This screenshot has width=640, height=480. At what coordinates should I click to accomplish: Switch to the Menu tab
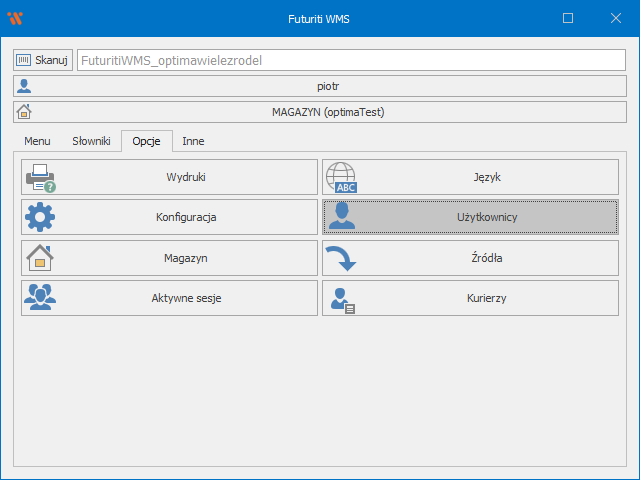coord(37,142)
